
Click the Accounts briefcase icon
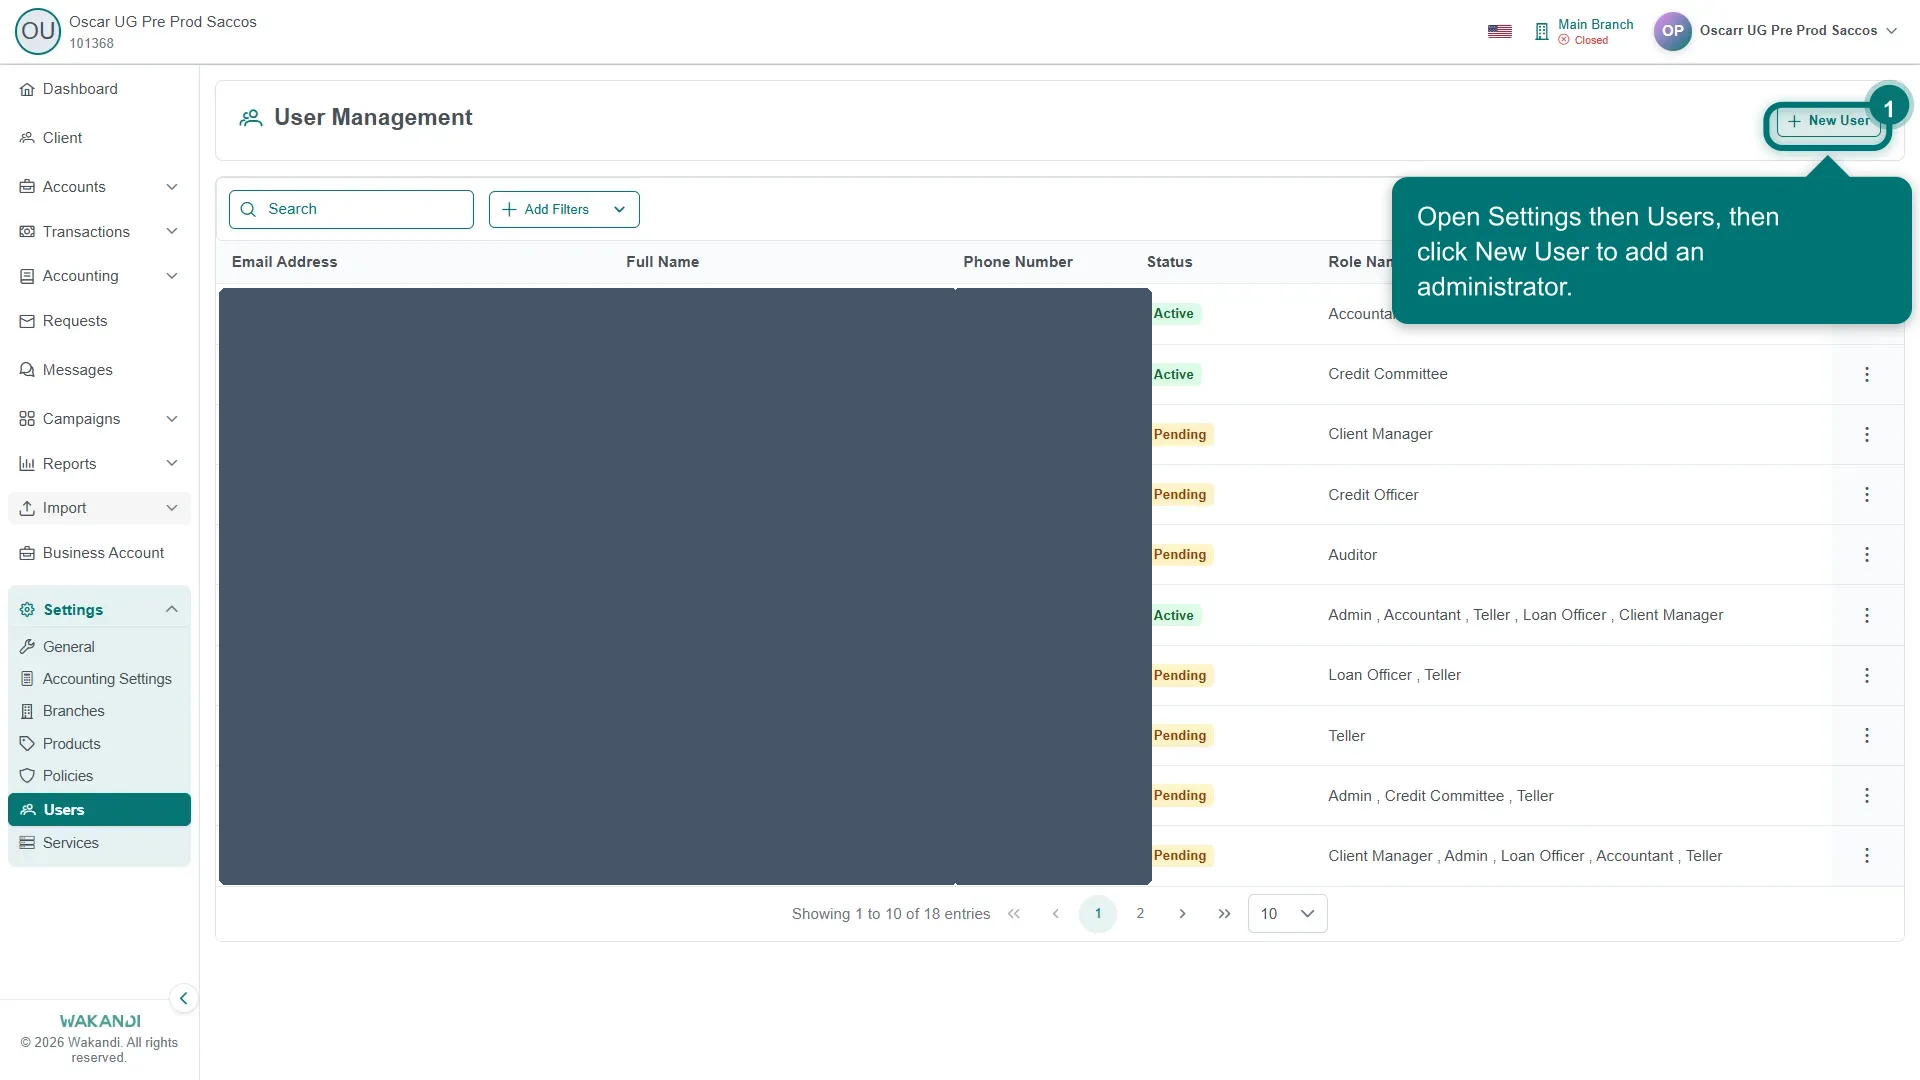(27, 187)
